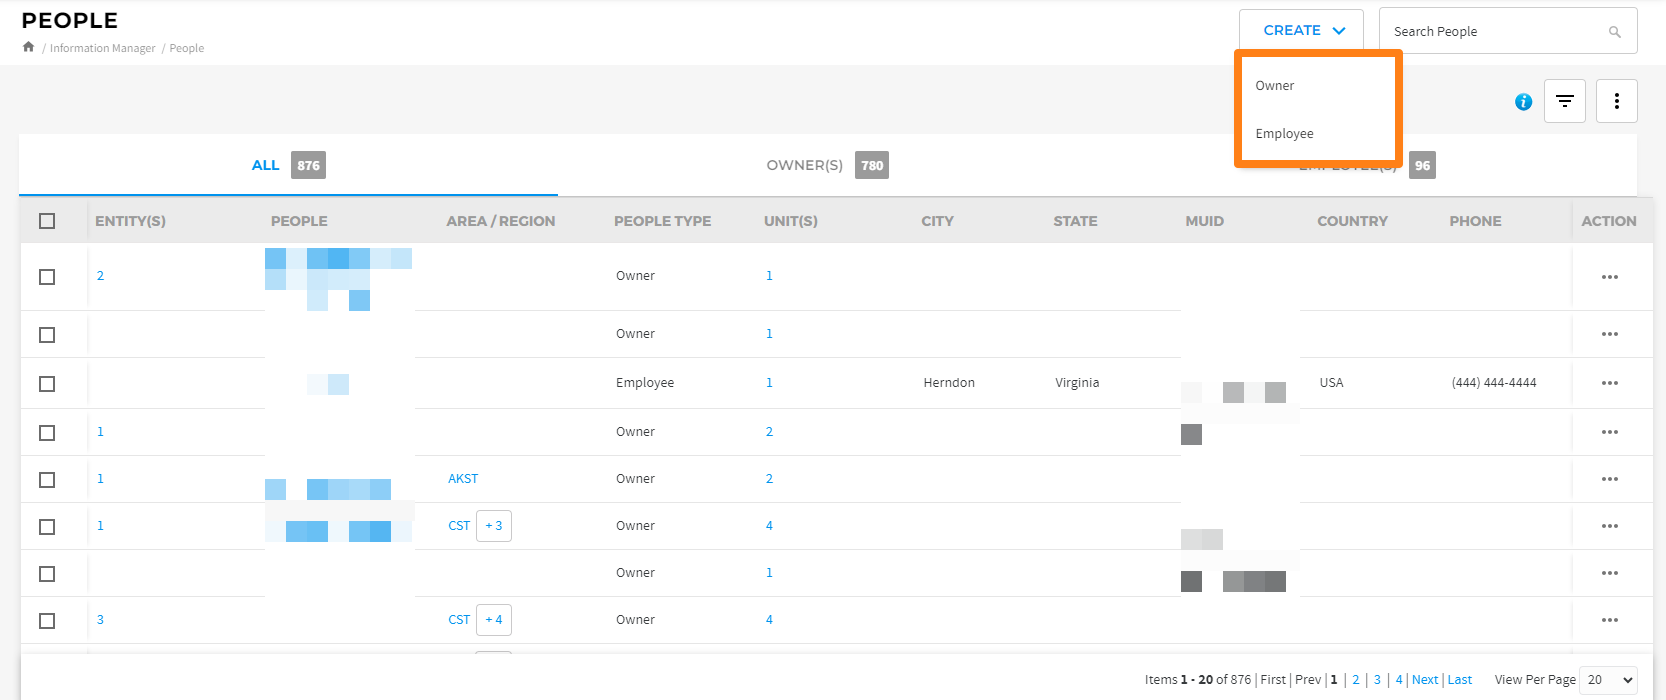Expand the +4 additional regions badge
This screenshot has width=1666, height=700.
[494, 620]
